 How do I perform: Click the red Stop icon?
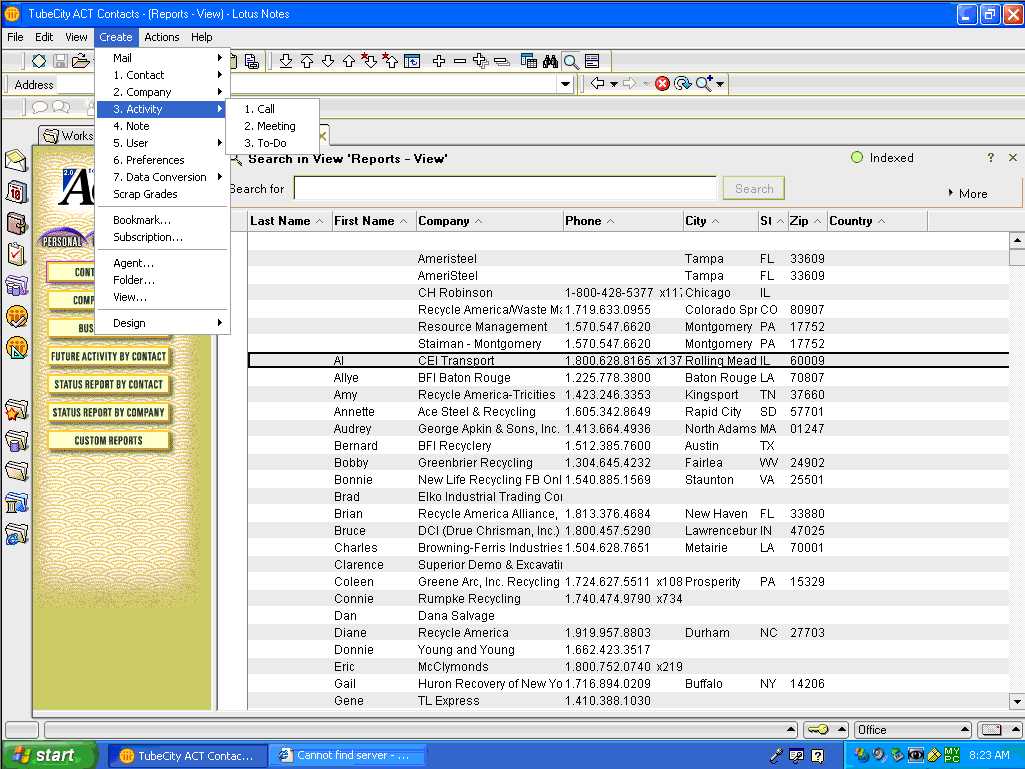tap(662, 83)
